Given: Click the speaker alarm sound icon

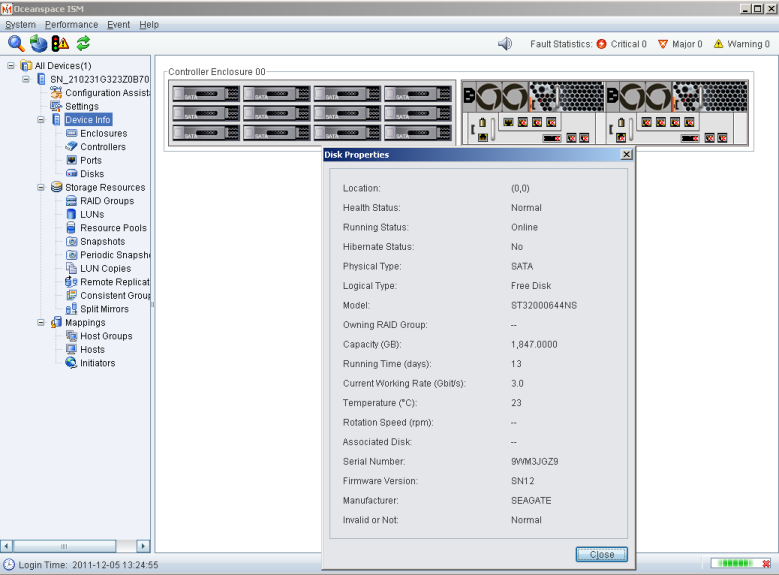Looking at the screenshot, I should tap(505, 44).
